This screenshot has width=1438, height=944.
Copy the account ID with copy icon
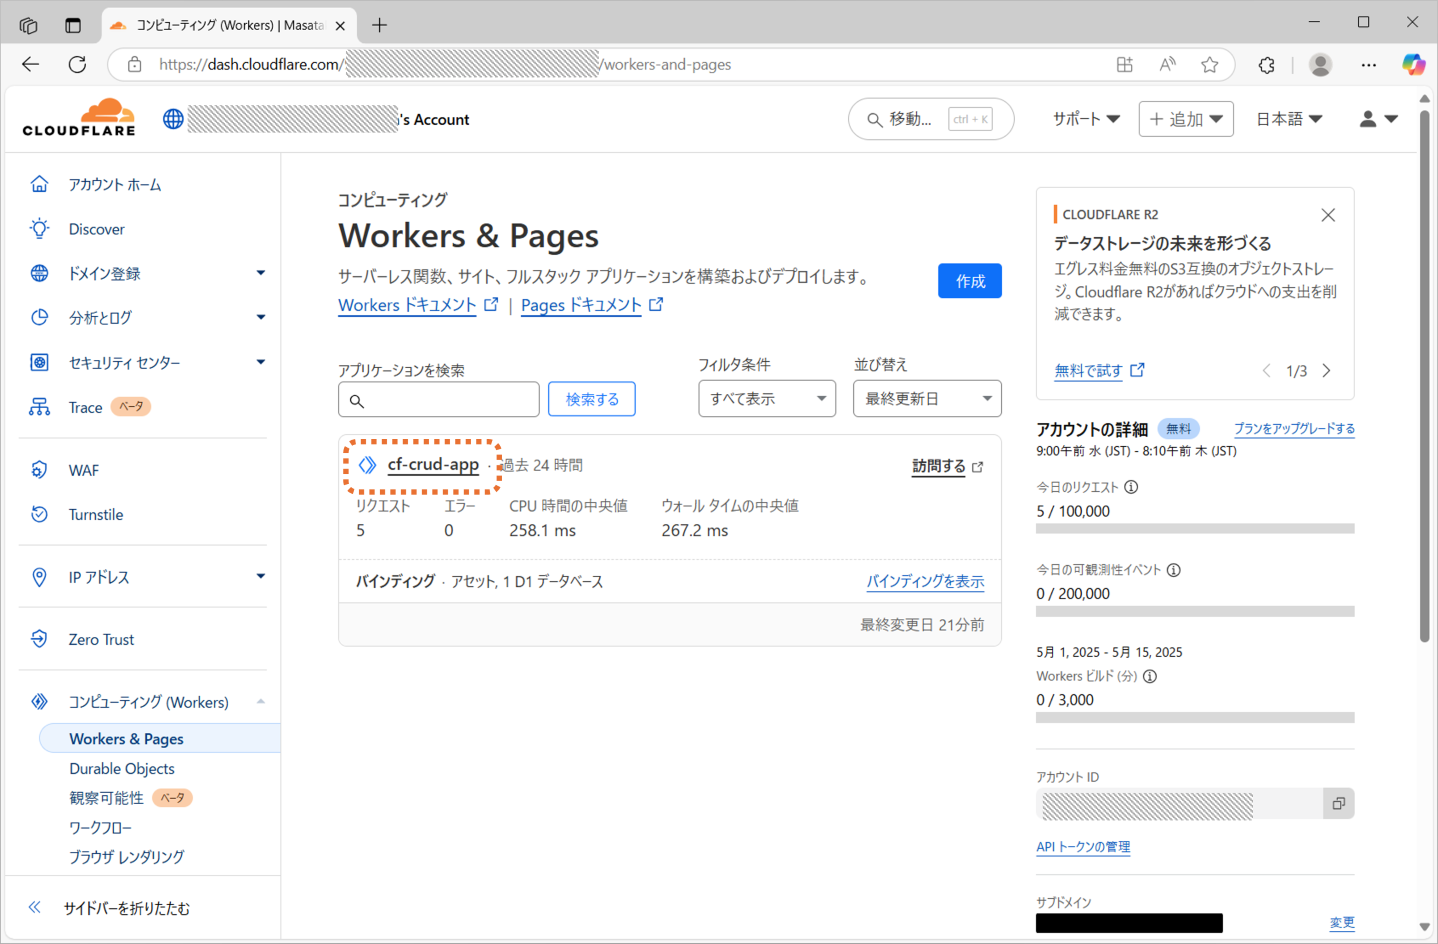[1339, 803]
